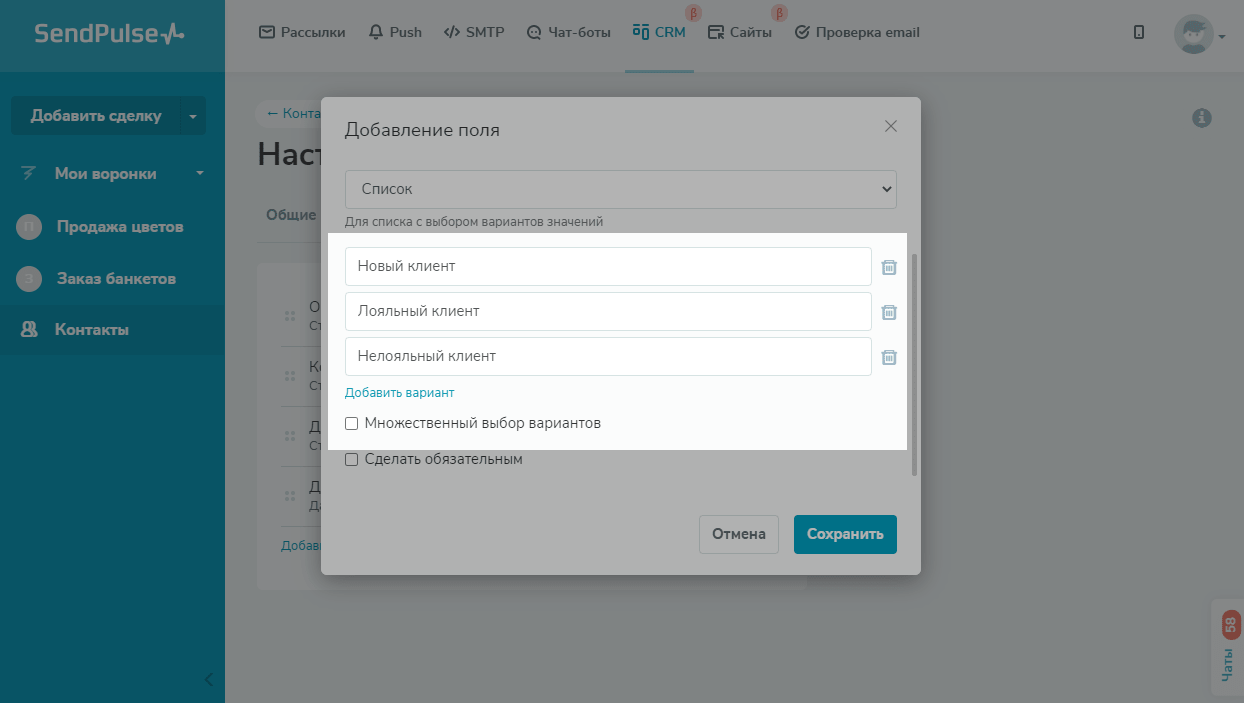Click the Добавить вариант link
Viewport: 1244px width, 703px height.
[399, 393]
